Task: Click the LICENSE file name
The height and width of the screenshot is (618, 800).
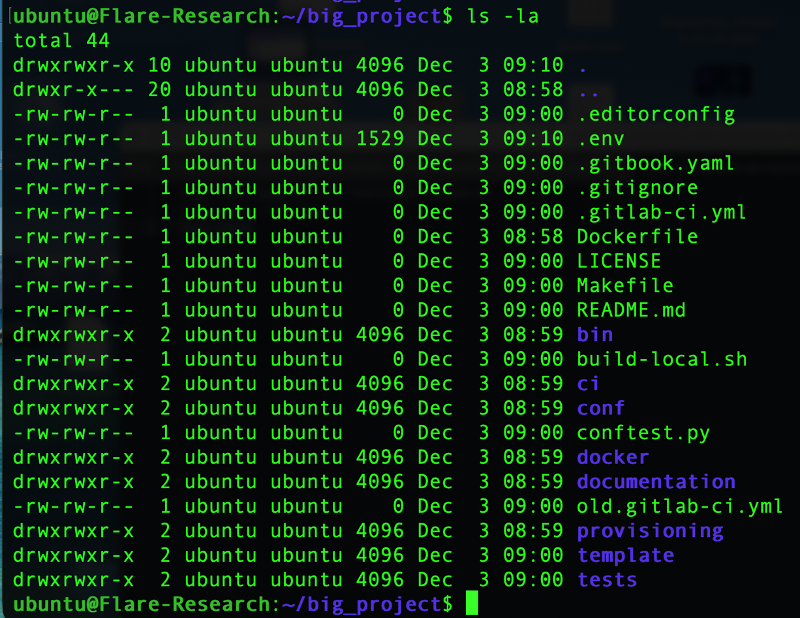Action: point(619,261)
